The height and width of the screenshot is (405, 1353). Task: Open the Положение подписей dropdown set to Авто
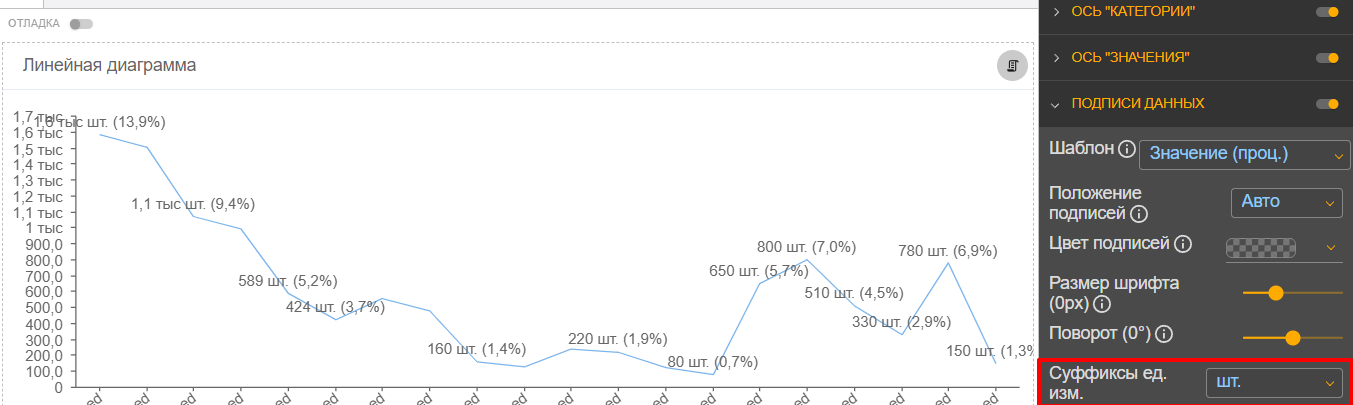pyautogui.click(x=1286, y=202)
